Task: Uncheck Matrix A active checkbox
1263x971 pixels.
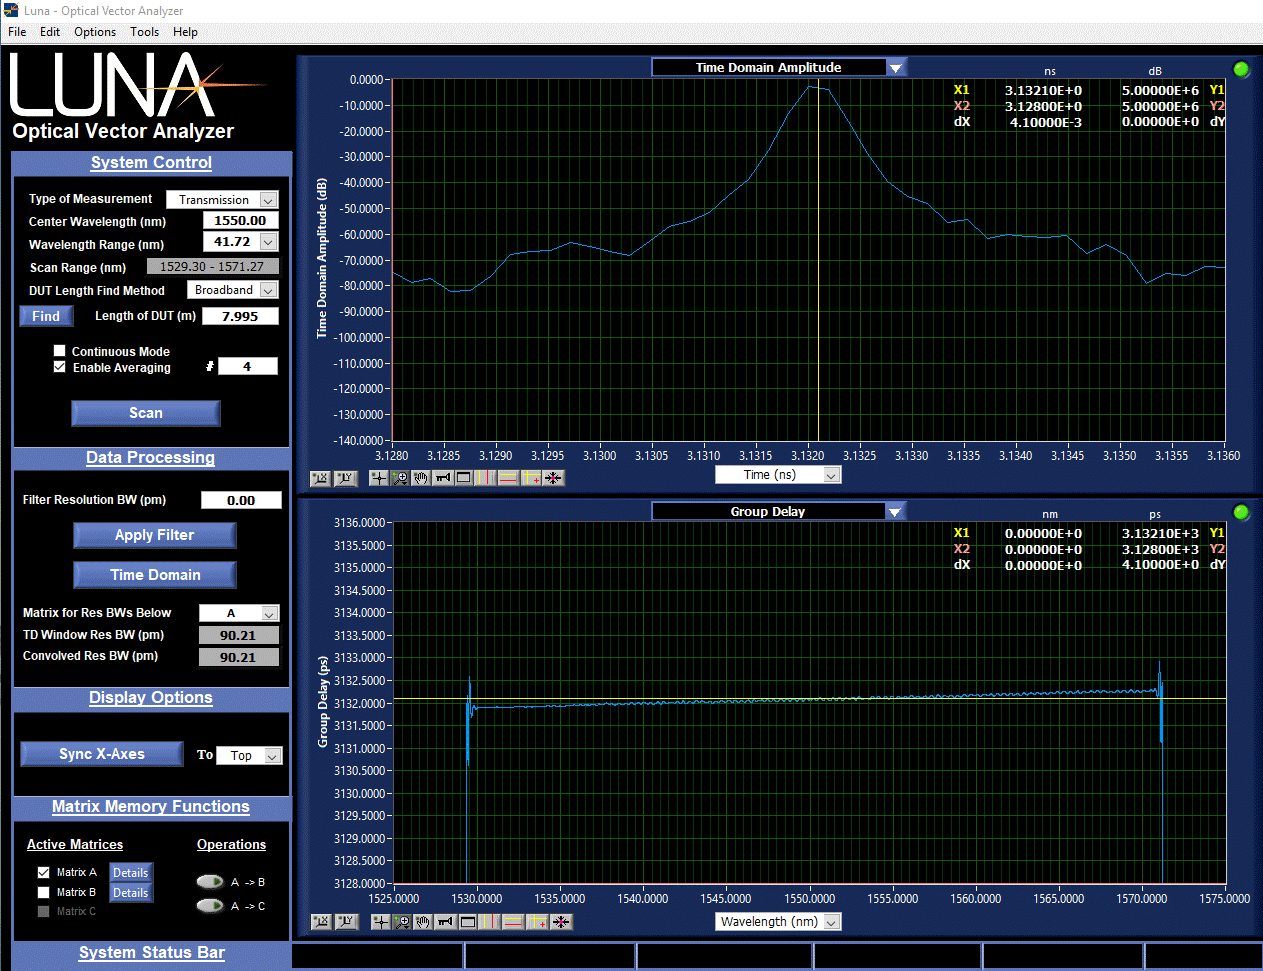Action: [43, 873]
